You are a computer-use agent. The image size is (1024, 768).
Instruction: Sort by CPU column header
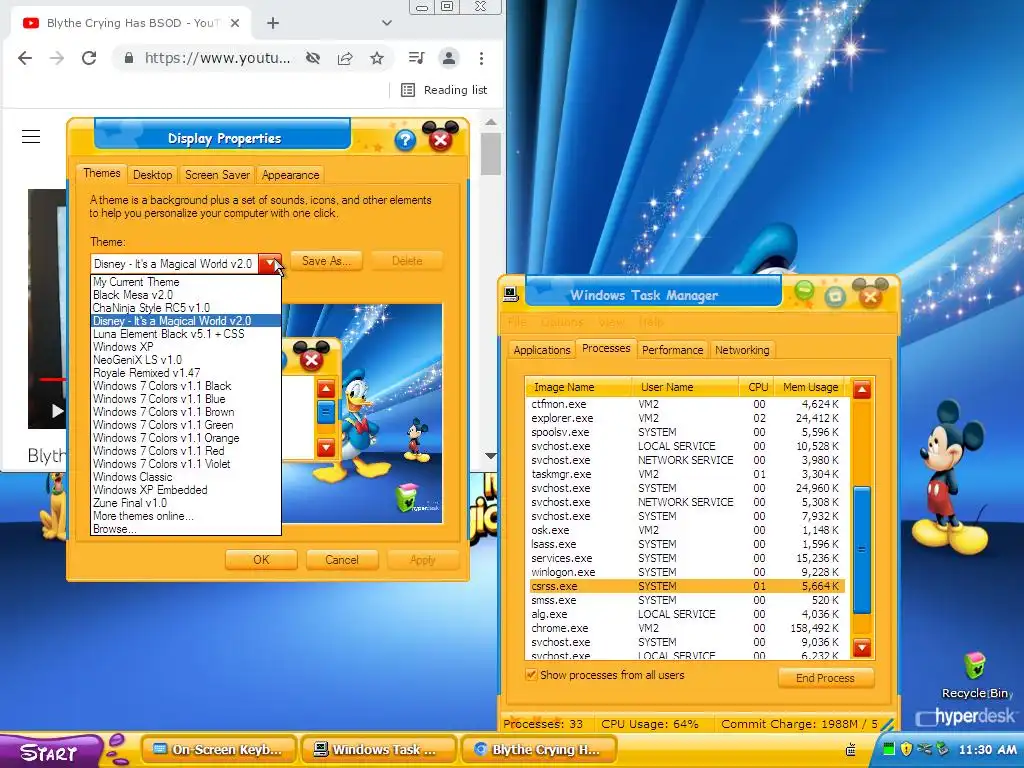pos(758,387)
